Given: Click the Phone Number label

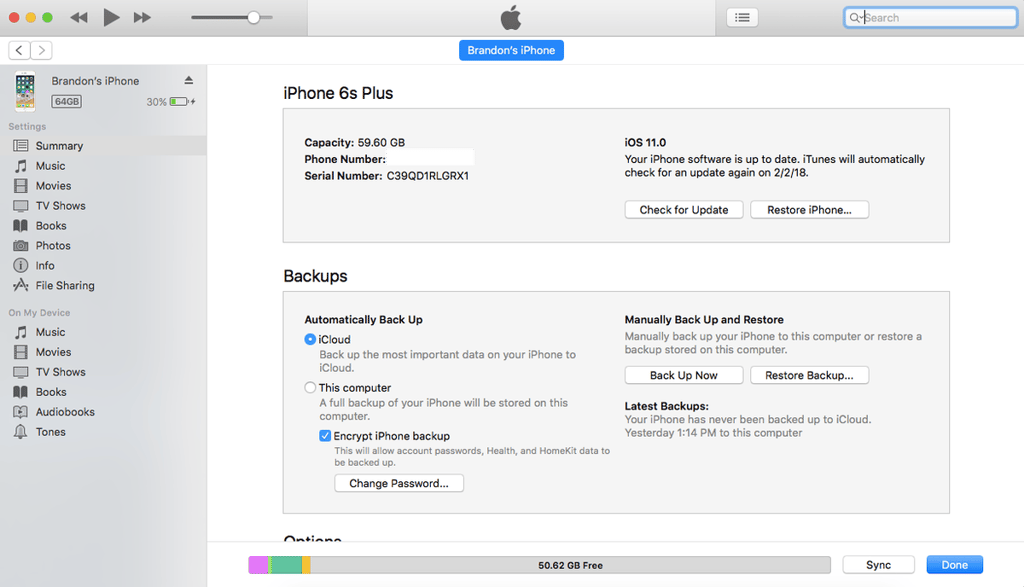Looking at the screenshot, I should [x=345, y=159].
